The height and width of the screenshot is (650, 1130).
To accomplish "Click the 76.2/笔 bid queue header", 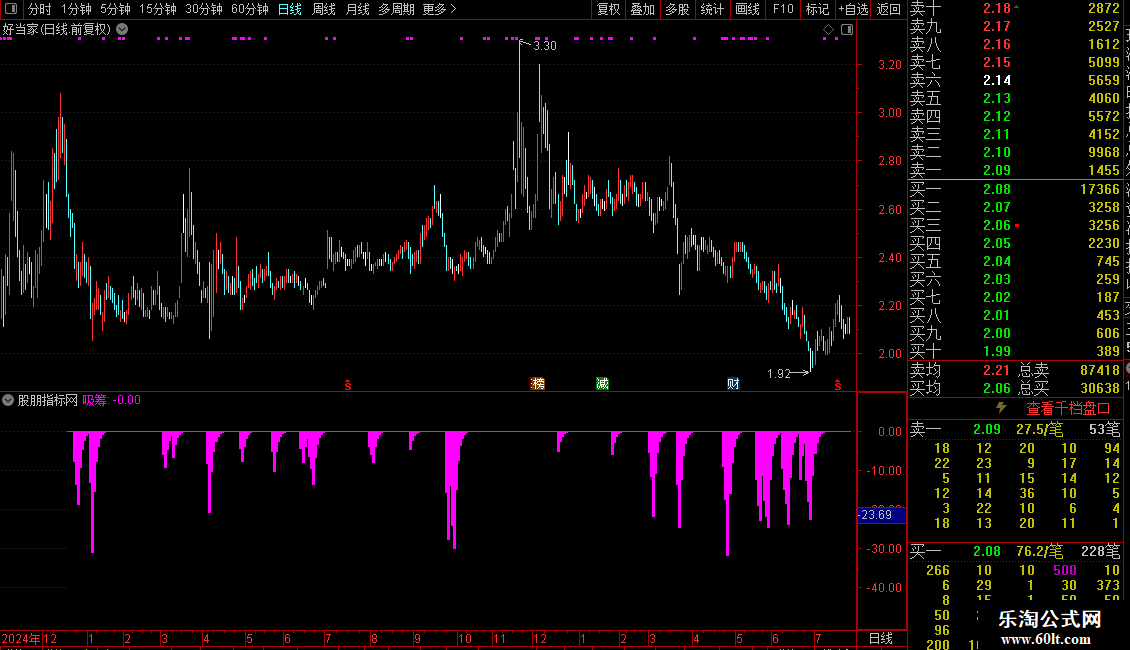I will pos(1039,551).
